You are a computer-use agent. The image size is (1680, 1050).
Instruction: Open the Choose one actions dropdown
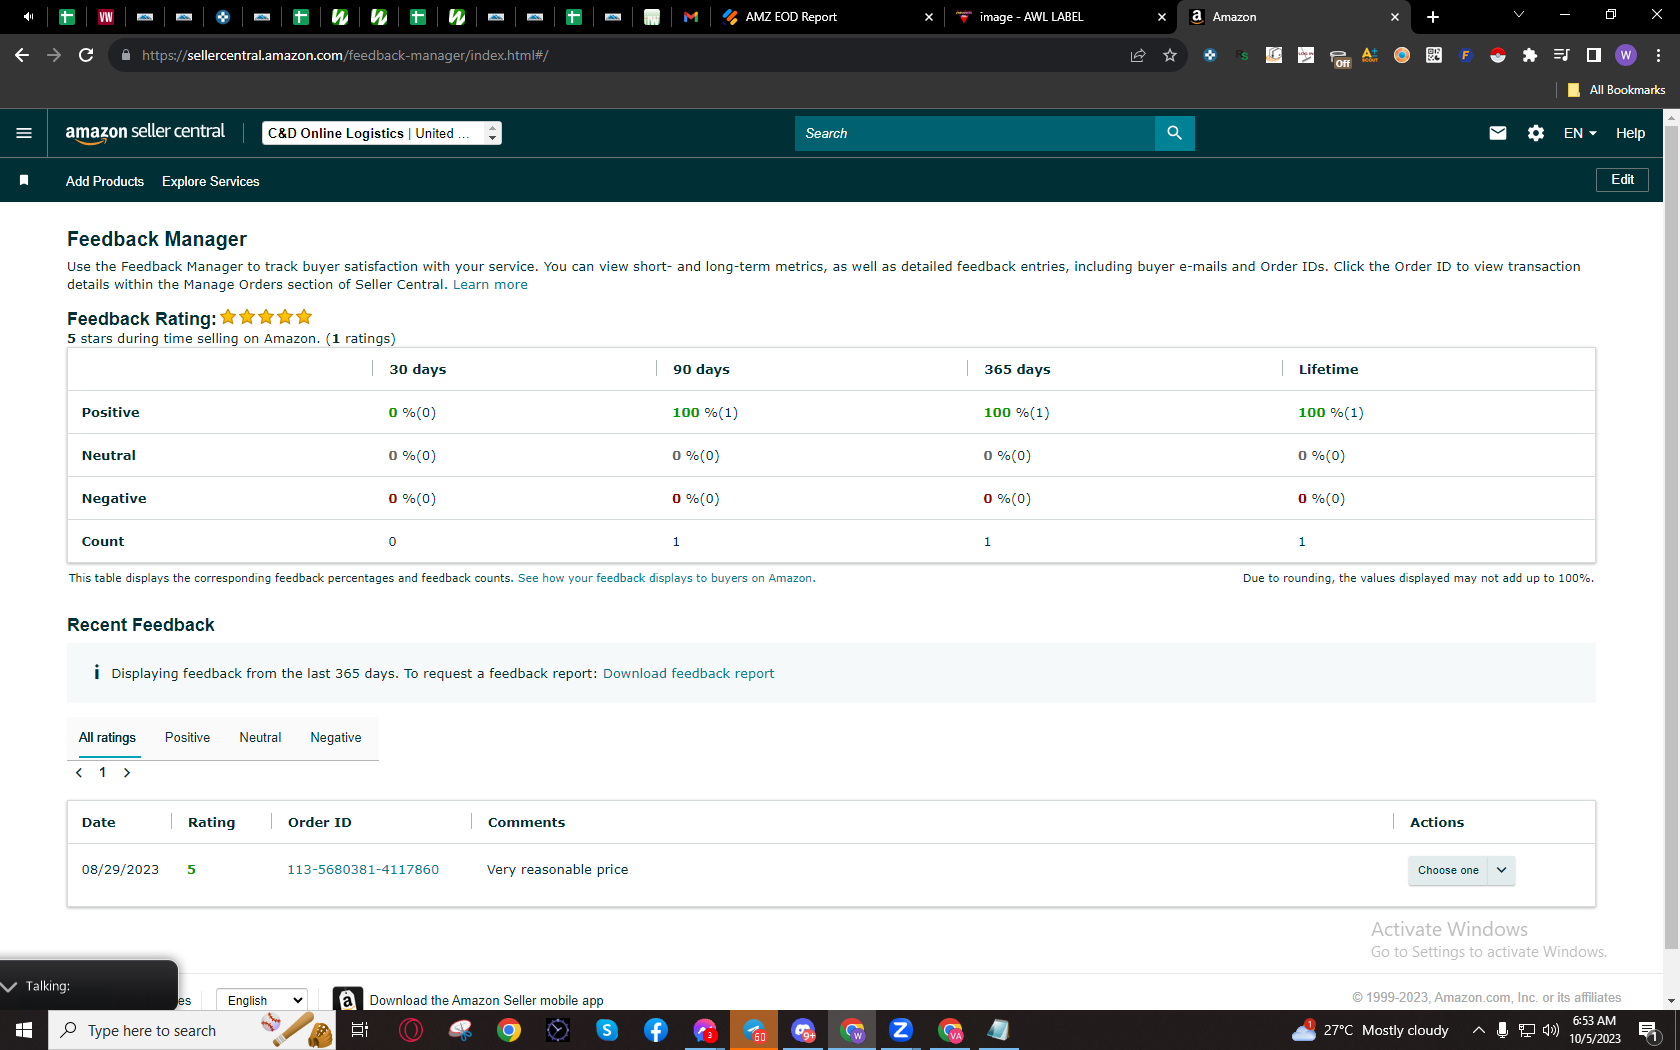pyautogui.click(x=1461, y=870)
